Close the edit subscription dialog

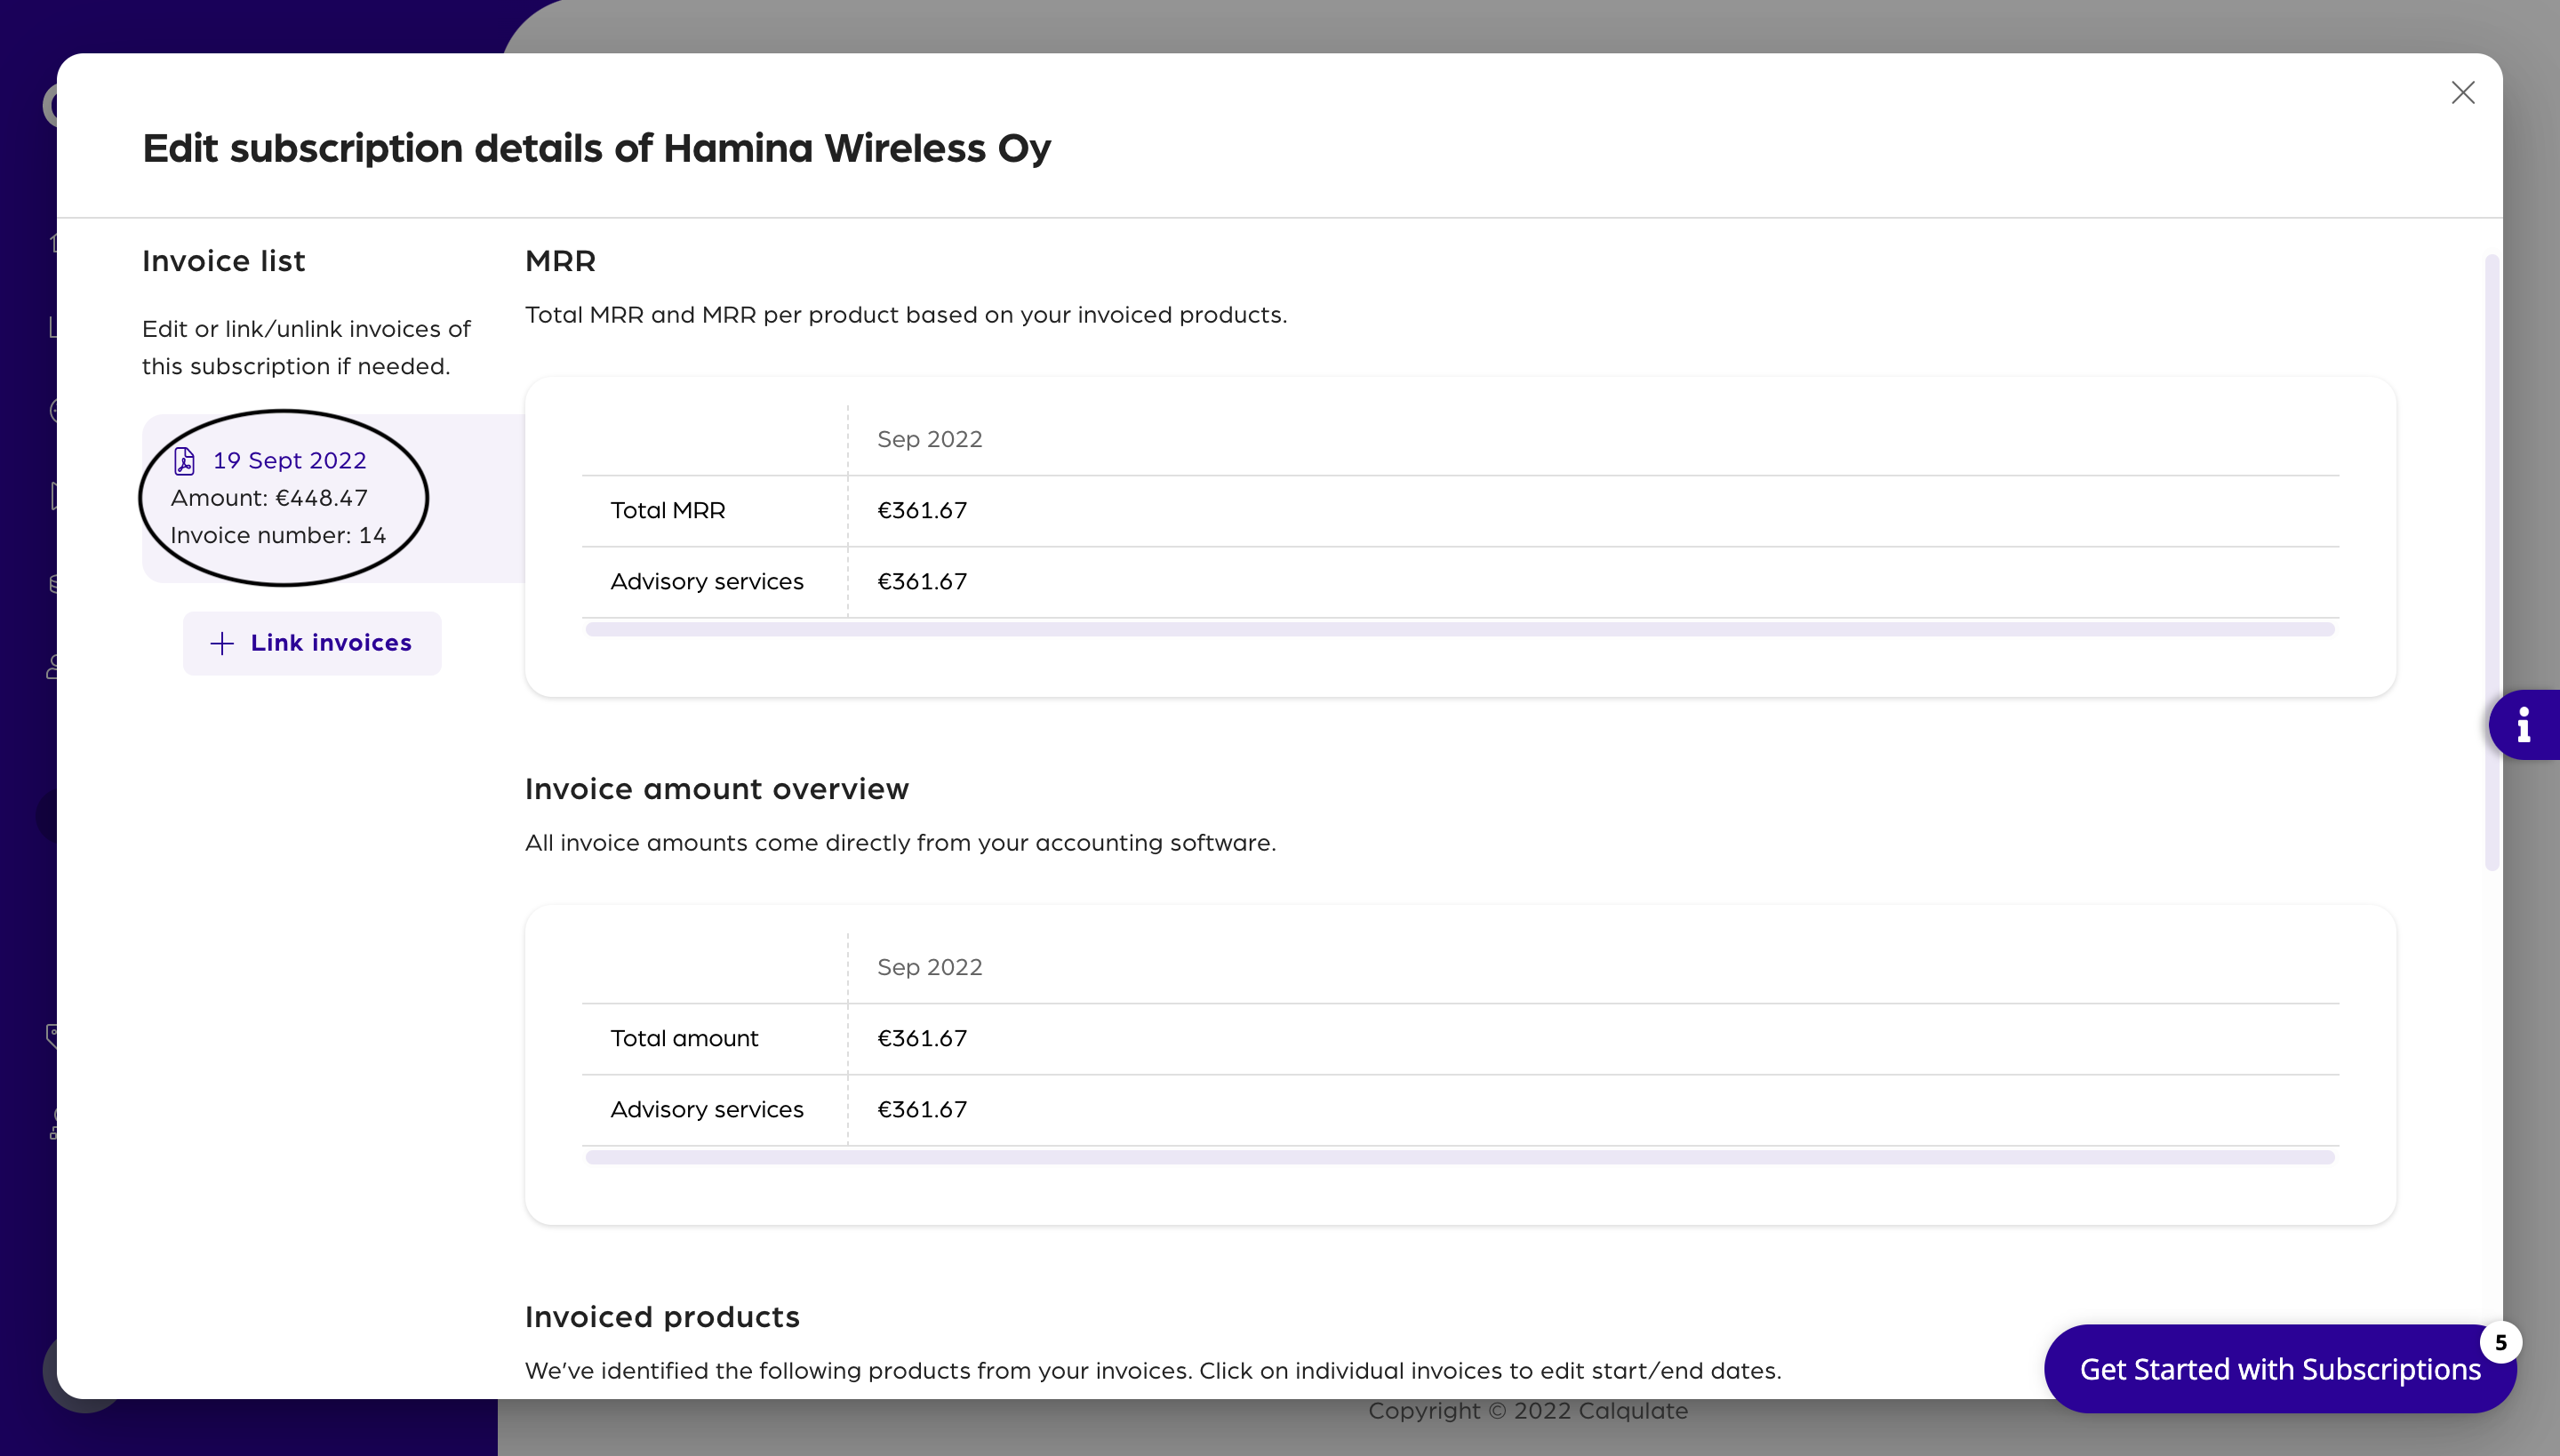[2462, 93]
